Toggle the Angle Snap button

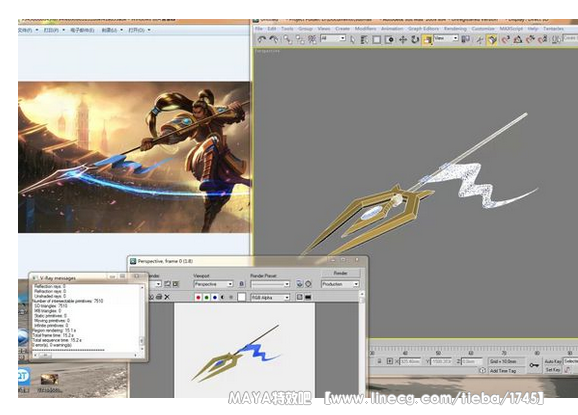pyautogui.click(x=518, y=39)
